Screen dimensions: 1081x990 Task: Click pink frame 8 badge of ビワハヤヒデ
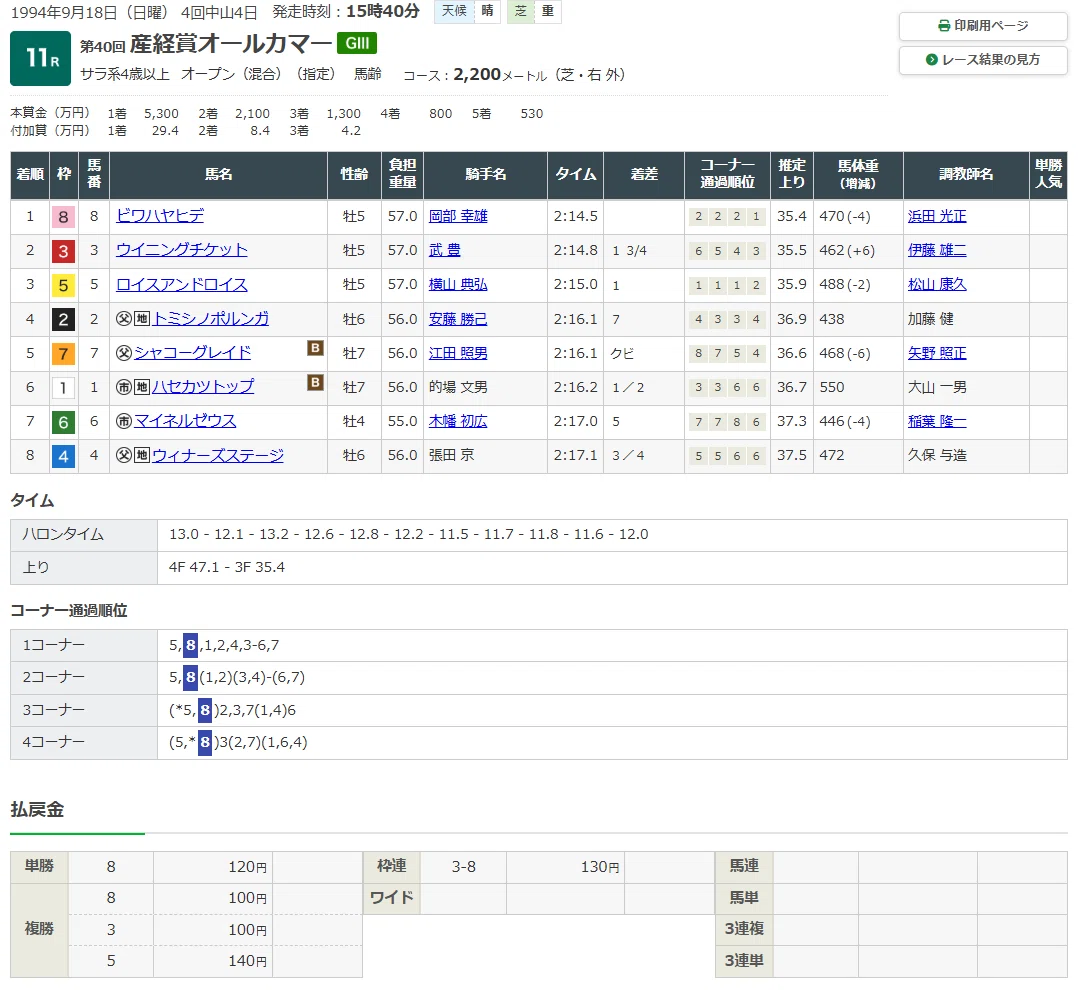point(63,216)
